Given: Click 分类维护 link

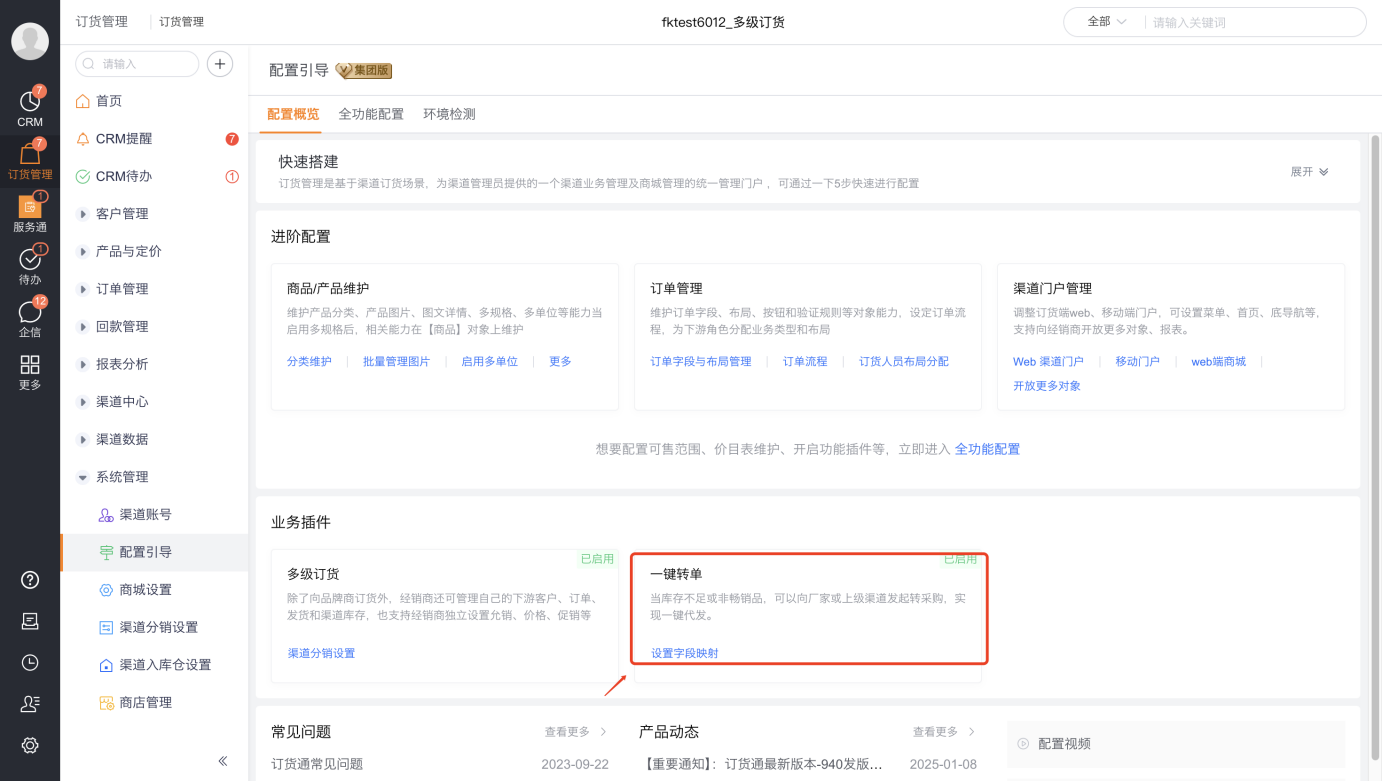Looking at the screenshot, I should (309, 362).
